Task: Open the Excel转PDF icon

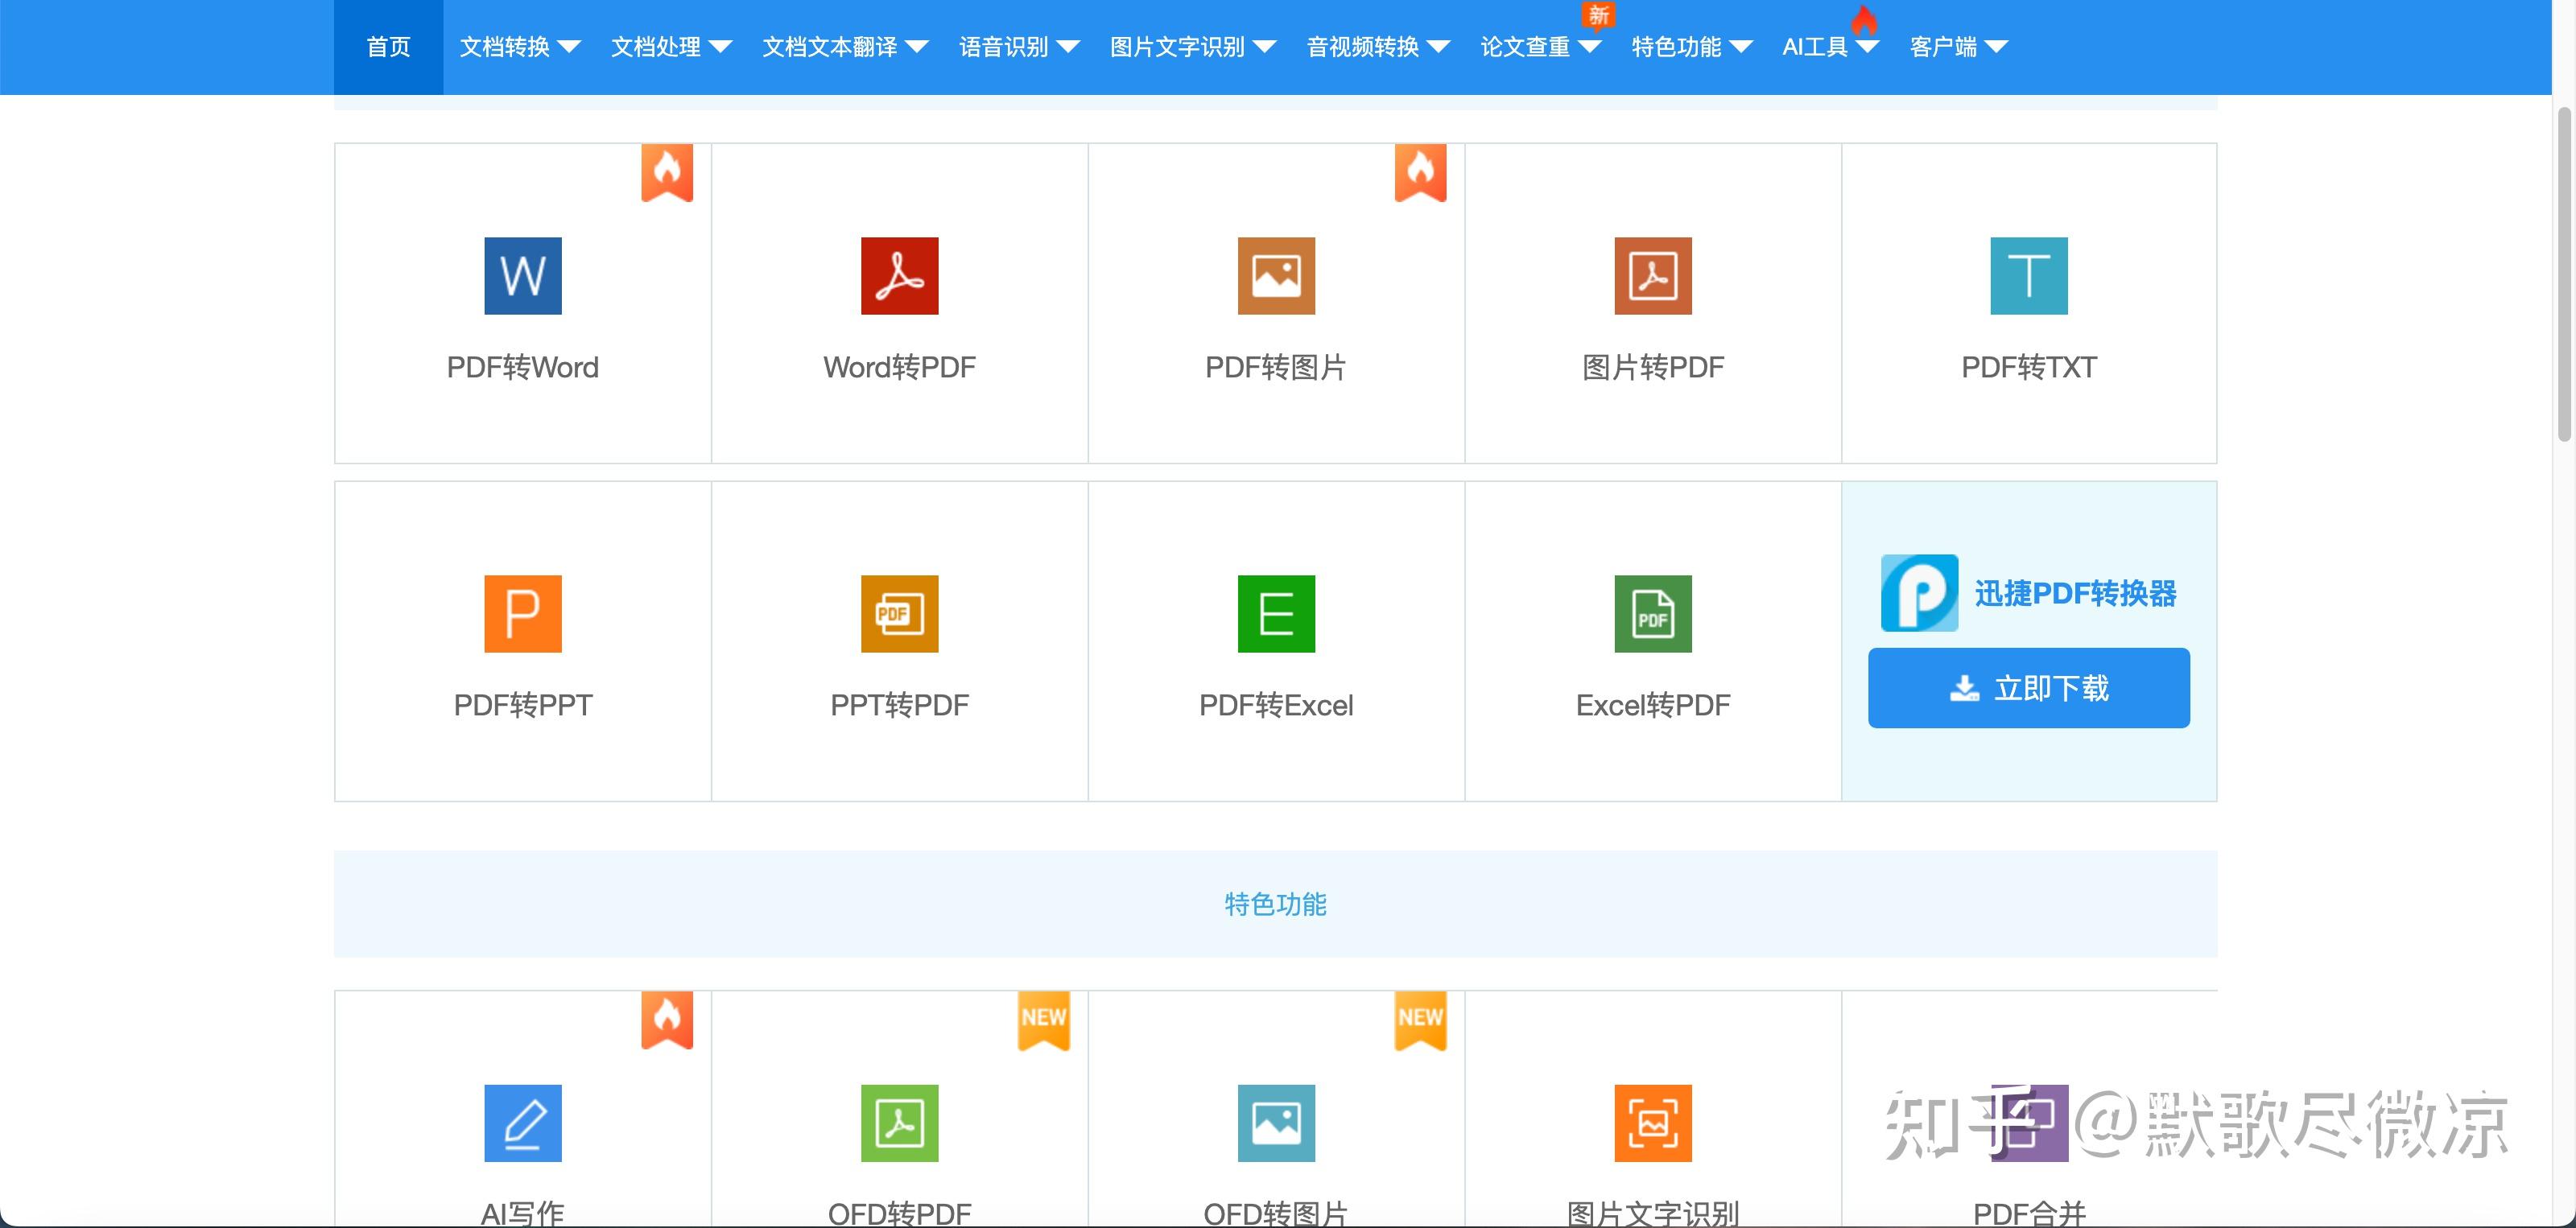Action: (1652, 614)
